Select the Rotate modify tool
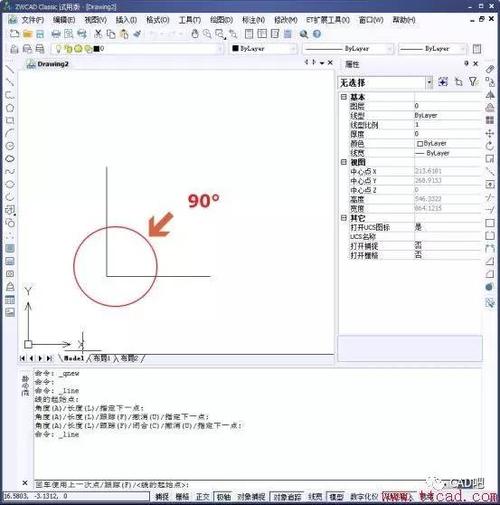The width and height of the screenshot is (500, 505). (490, 146)
